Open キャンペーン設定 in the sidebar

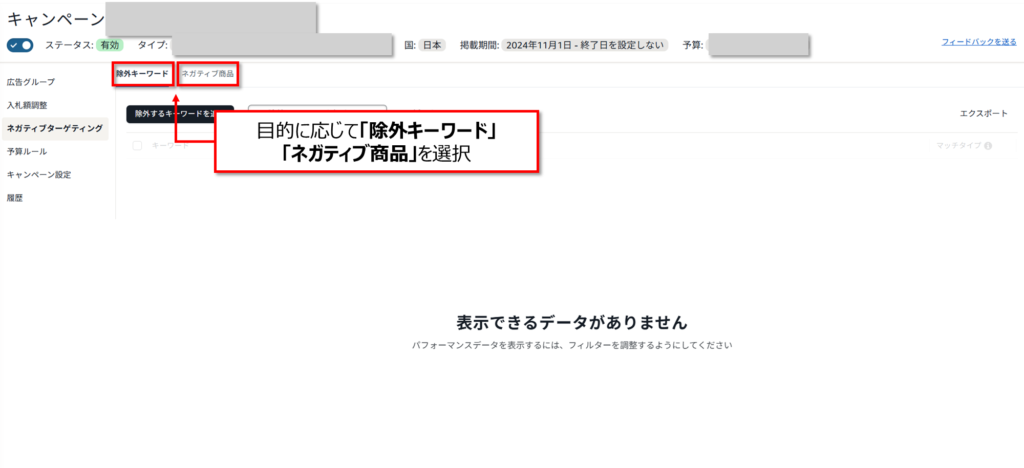(39, 175)
